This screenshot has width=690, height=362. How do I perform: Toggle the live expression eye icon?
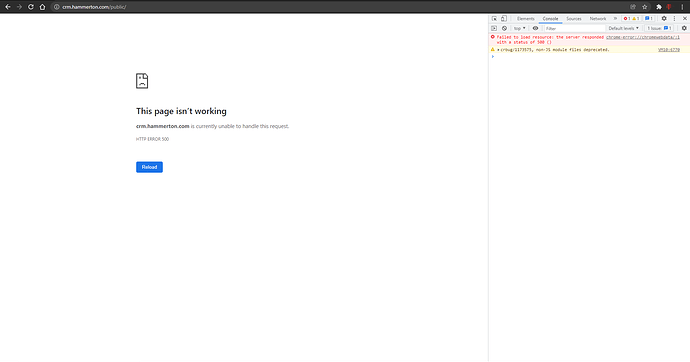(536, 28)
